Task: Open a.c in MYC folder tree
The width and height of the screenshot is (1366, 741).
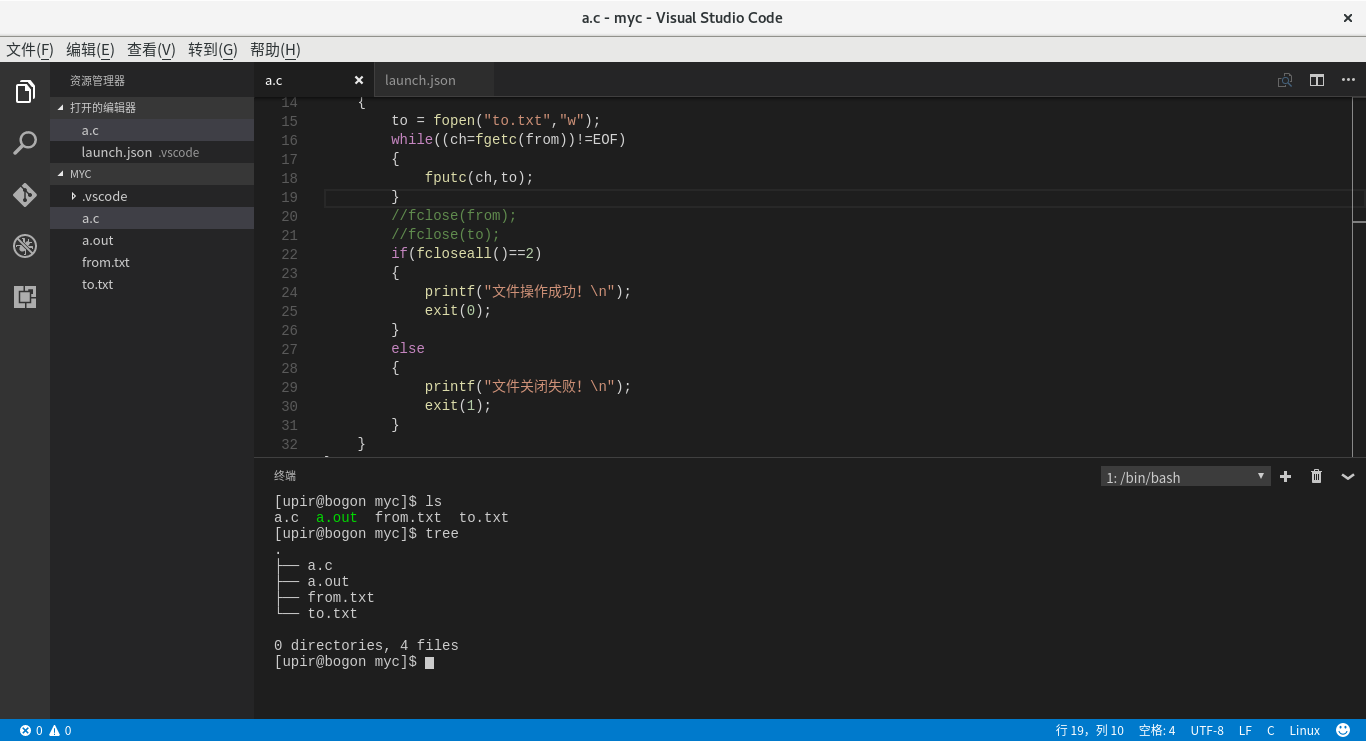Action: [x=152, y=218]
